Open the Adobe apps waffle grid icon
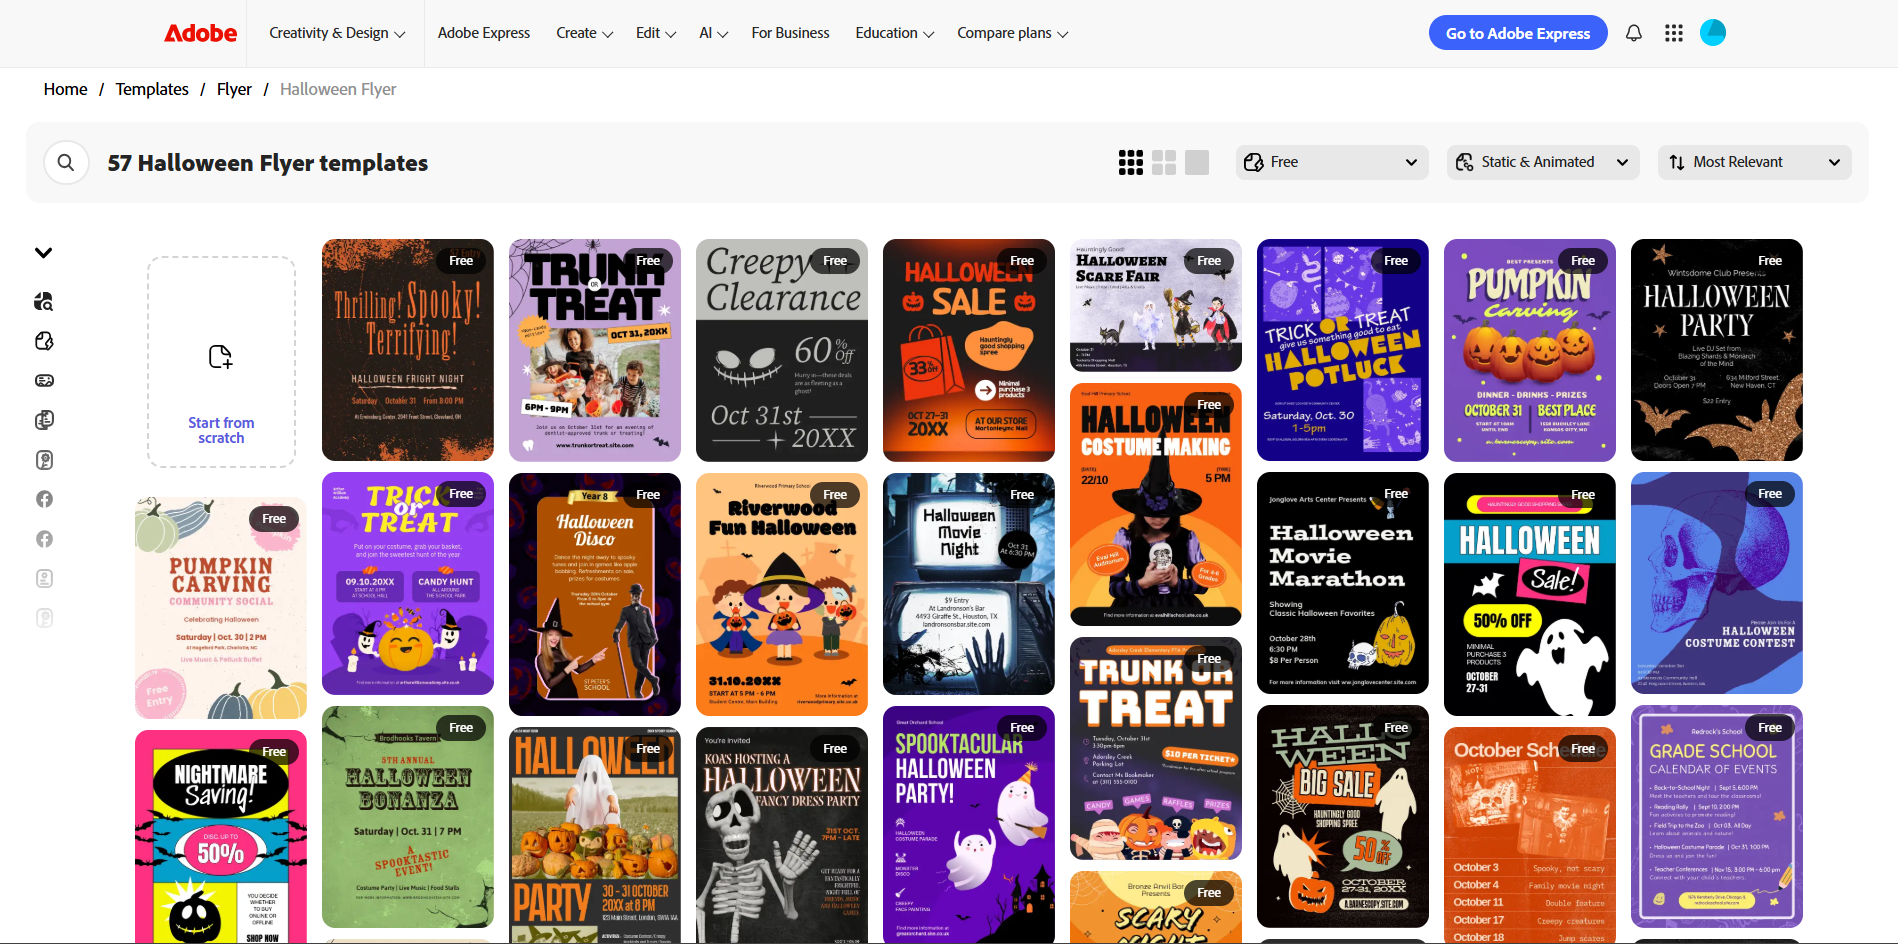 coord(1673,32)
